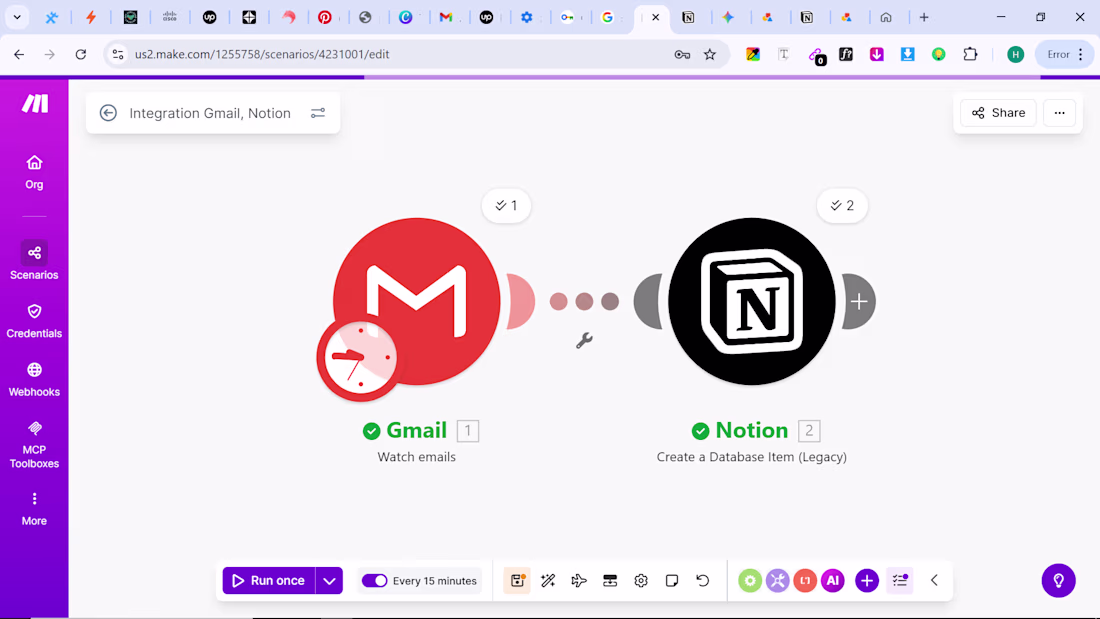Switch to the Google browser tab
The image size is (1100, 619).
(608, 18)
